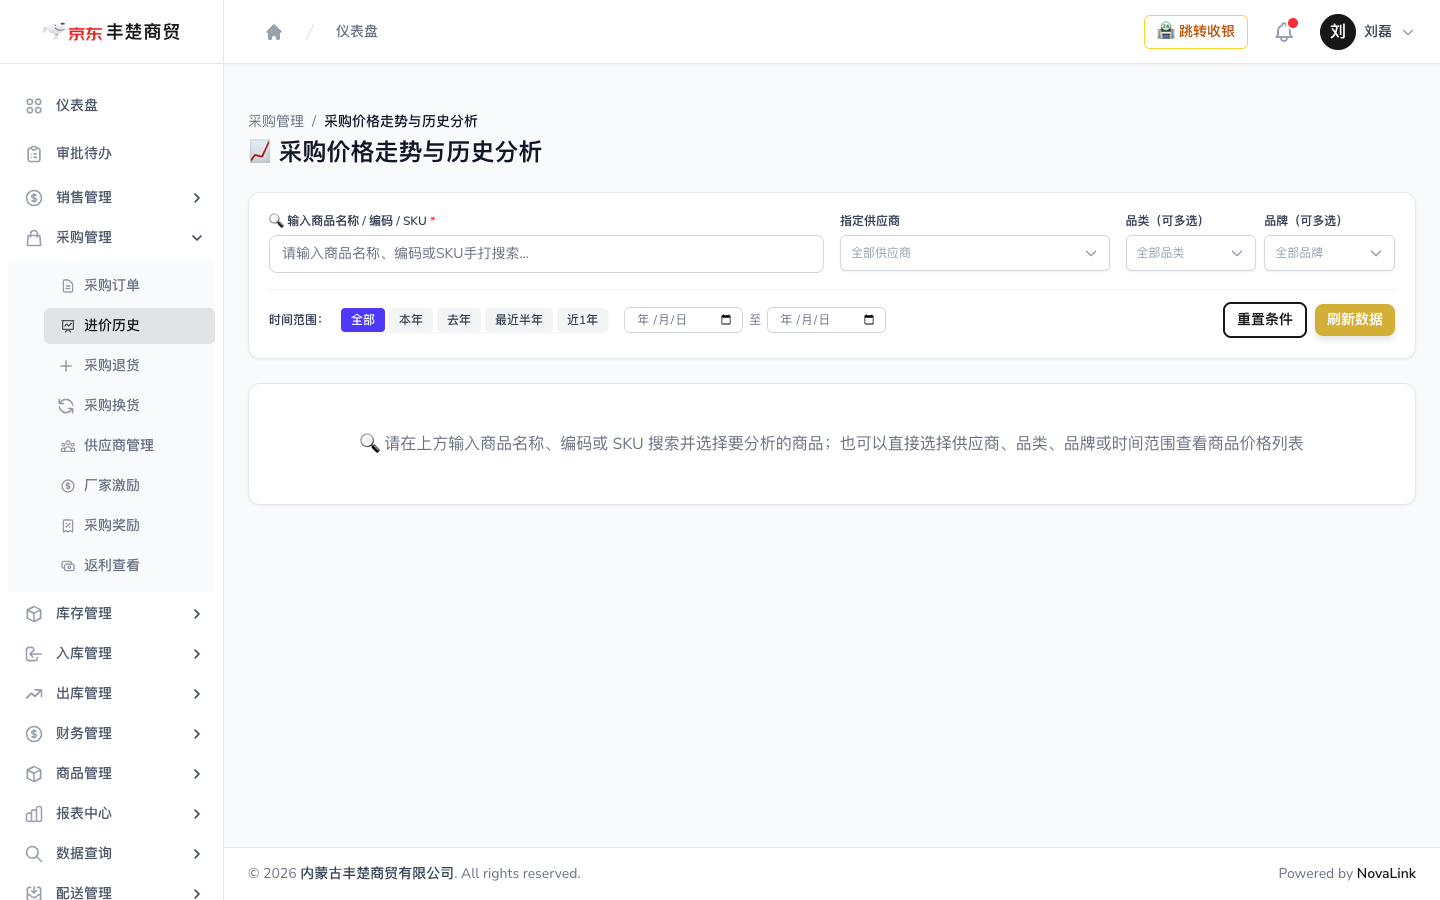Viewport: 1440px width, 900px height.
Task: Open the notification bell
Action: 1284,32
